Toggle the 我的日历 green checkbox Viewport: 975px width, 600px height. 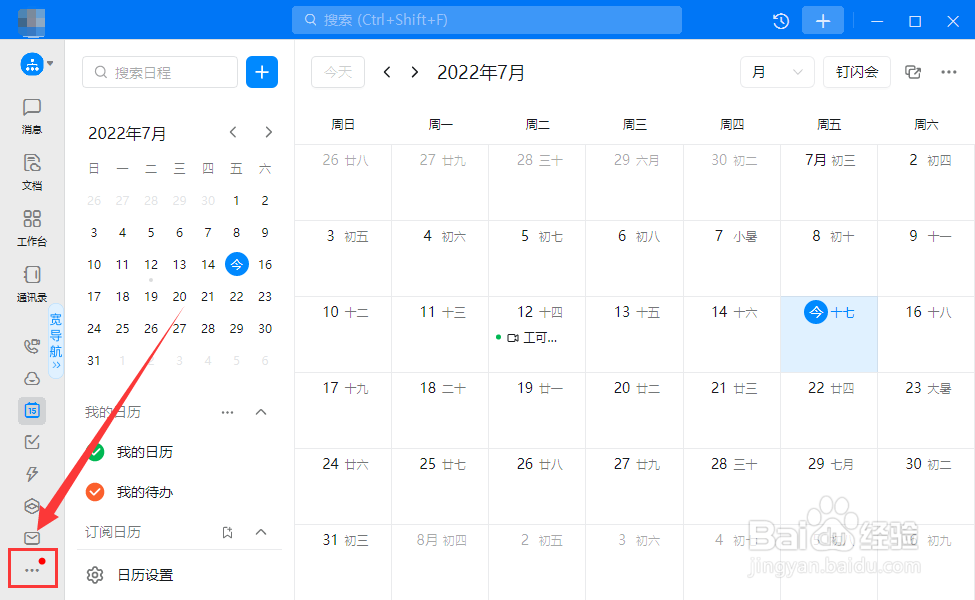(x=96, y=452)
